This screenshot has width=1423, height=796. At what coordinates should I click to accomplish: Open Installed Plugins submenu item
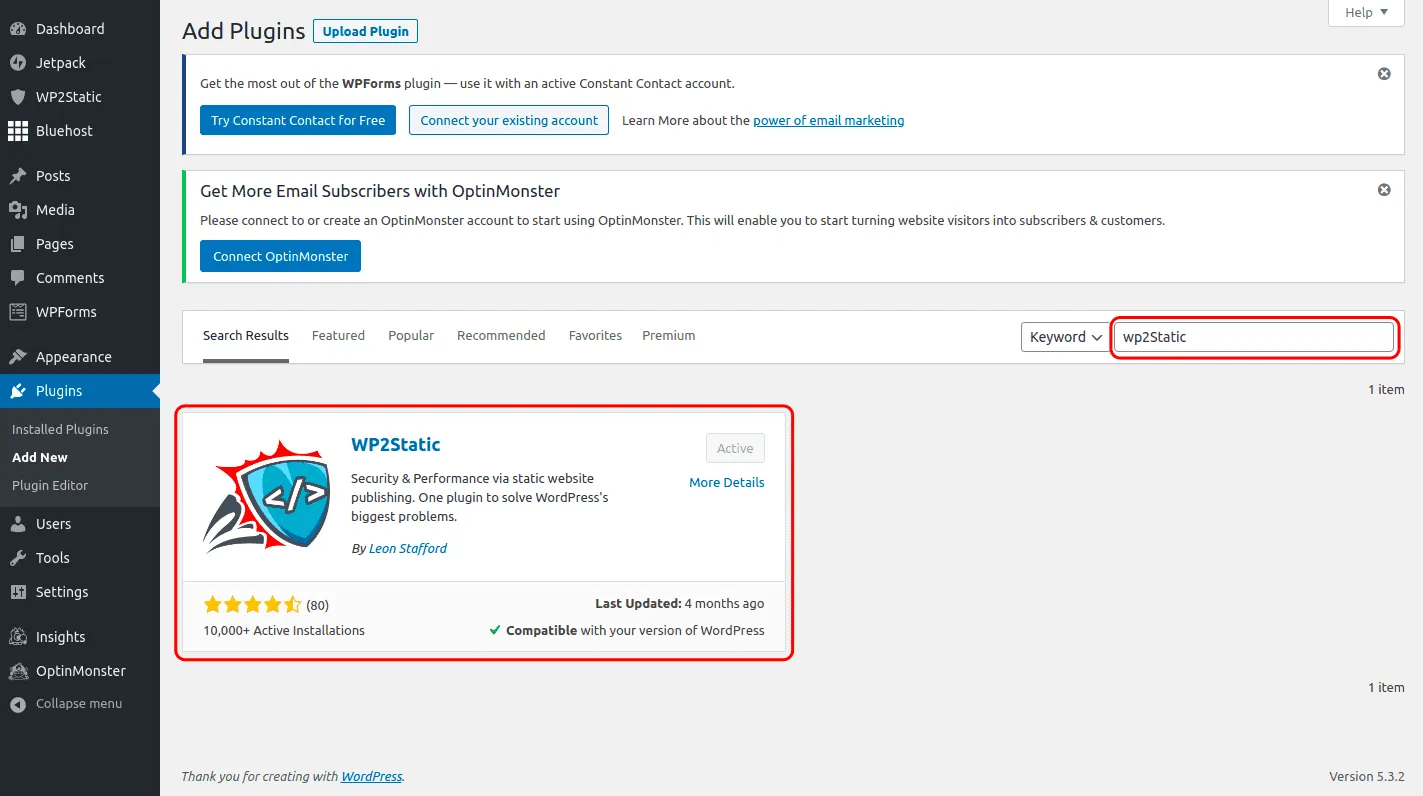(60, 429)
